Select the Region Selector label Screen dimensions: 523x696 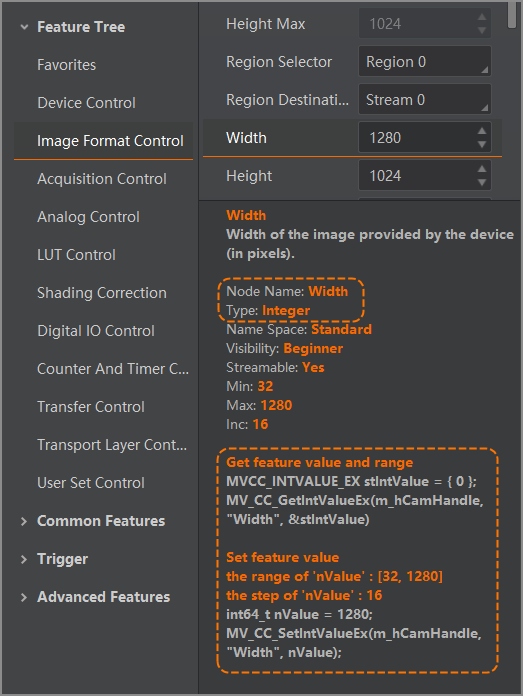(279, 62)
